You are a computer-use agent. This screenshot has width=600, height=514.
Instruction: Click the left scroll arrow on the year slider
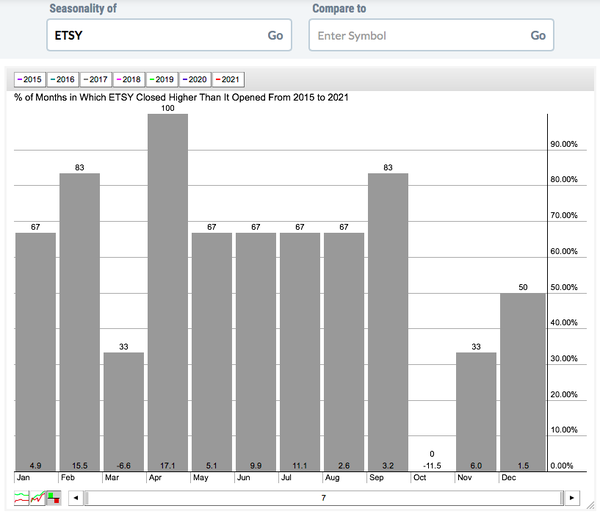click(x=76, y=497)
